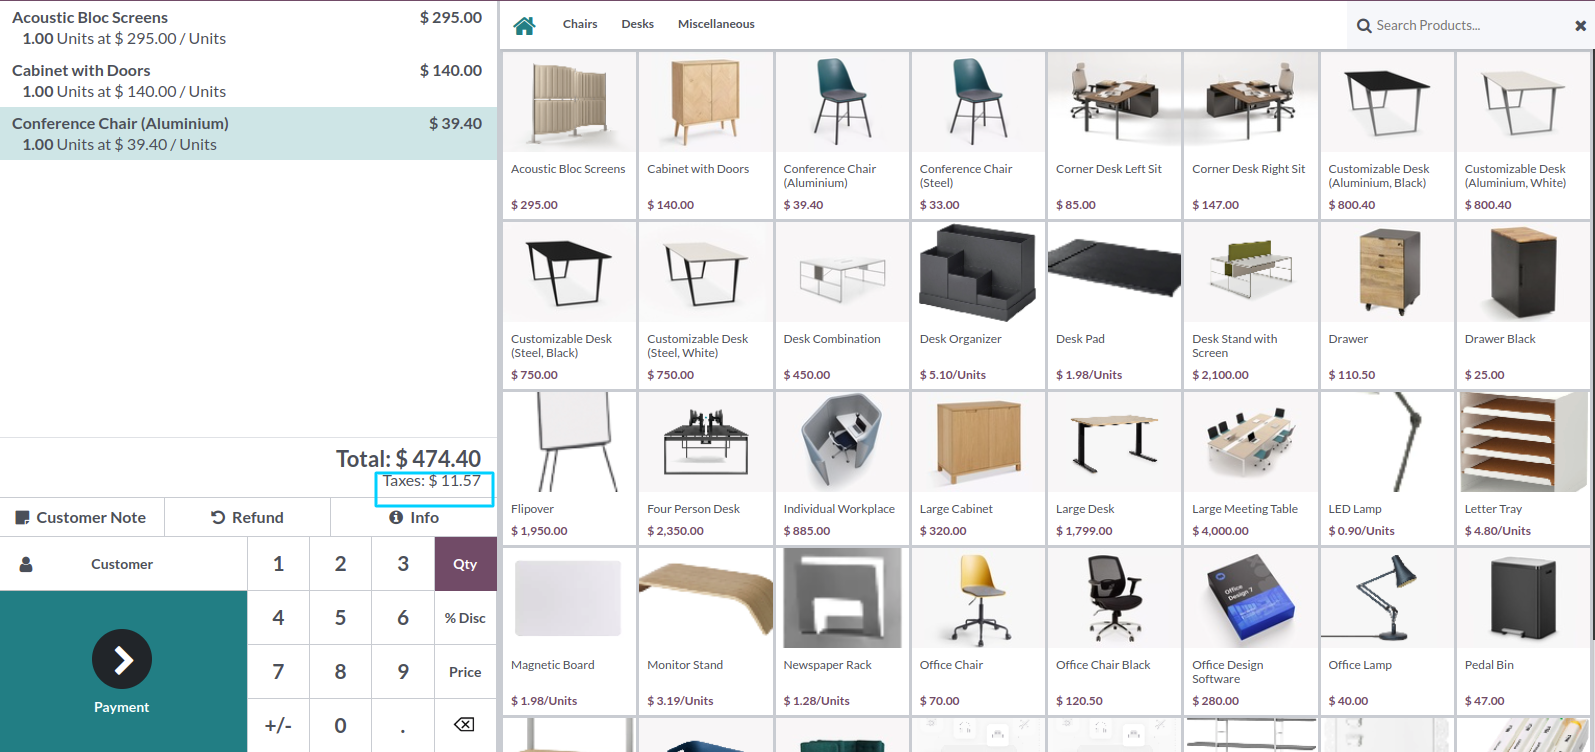Tap number 5 on the numpad

click(x=340, y=618)
